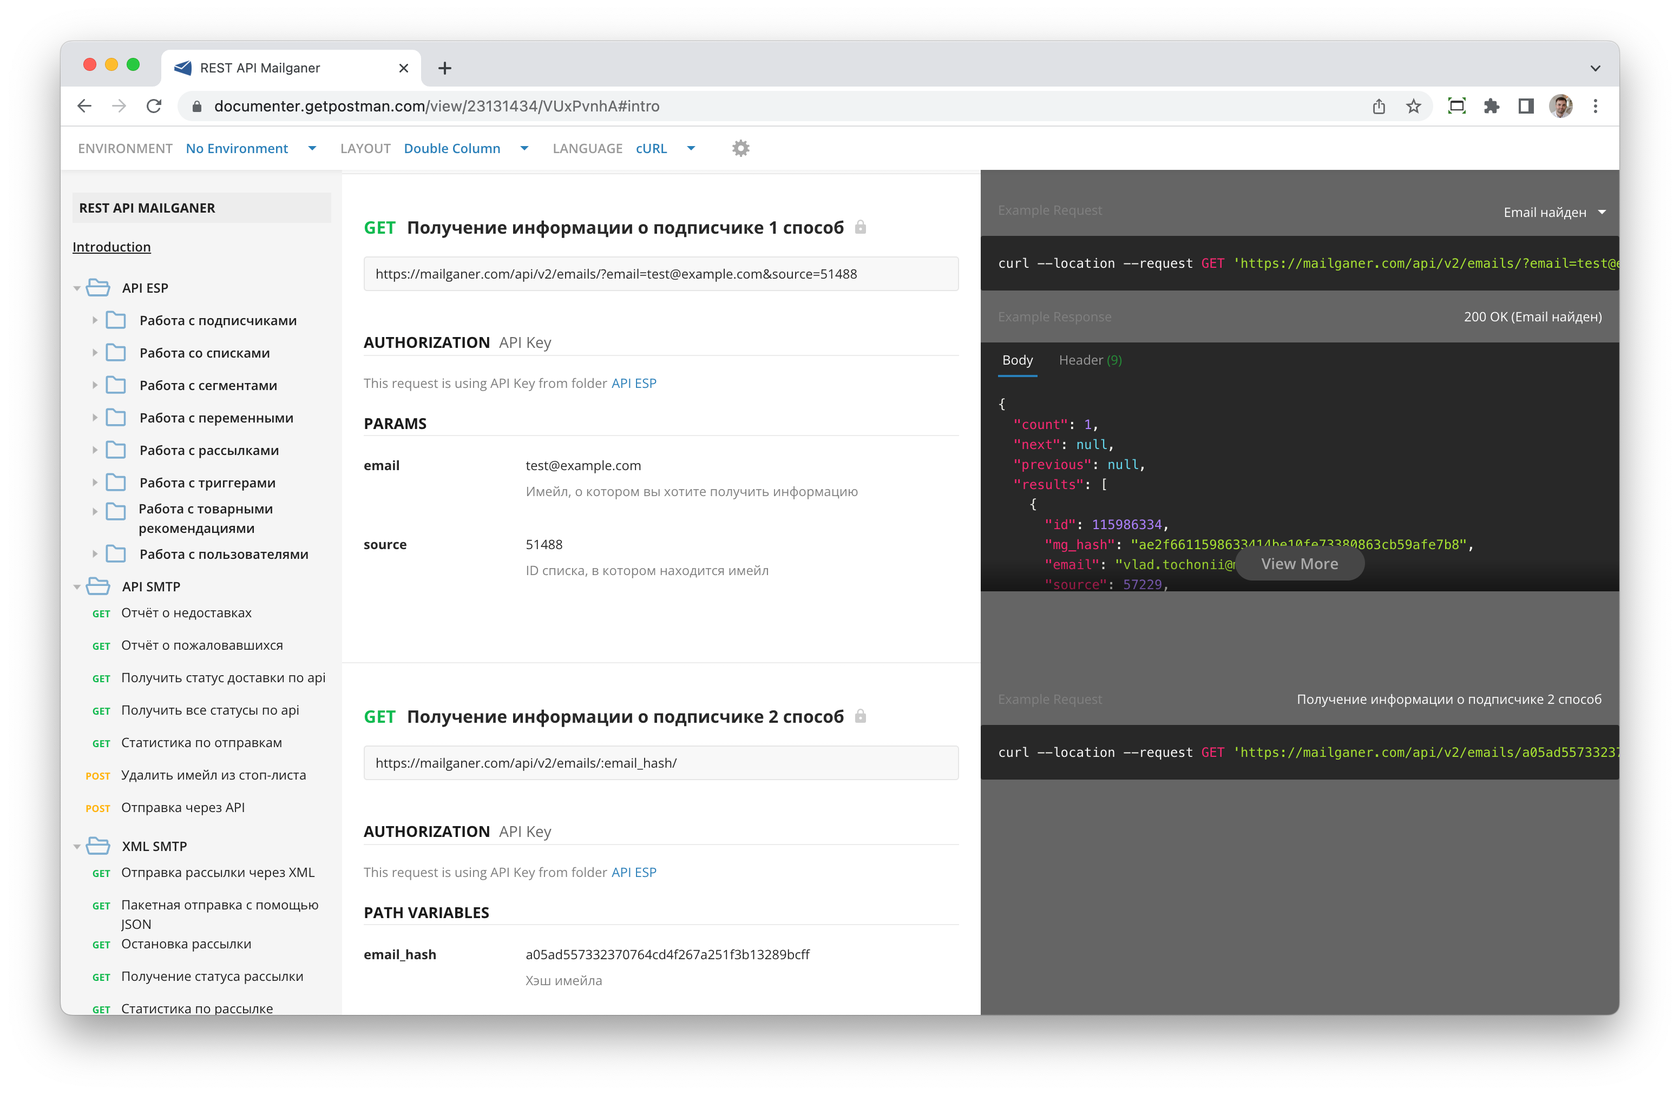
Task: Click the browser address bar URL
Action: pos(437,106)
